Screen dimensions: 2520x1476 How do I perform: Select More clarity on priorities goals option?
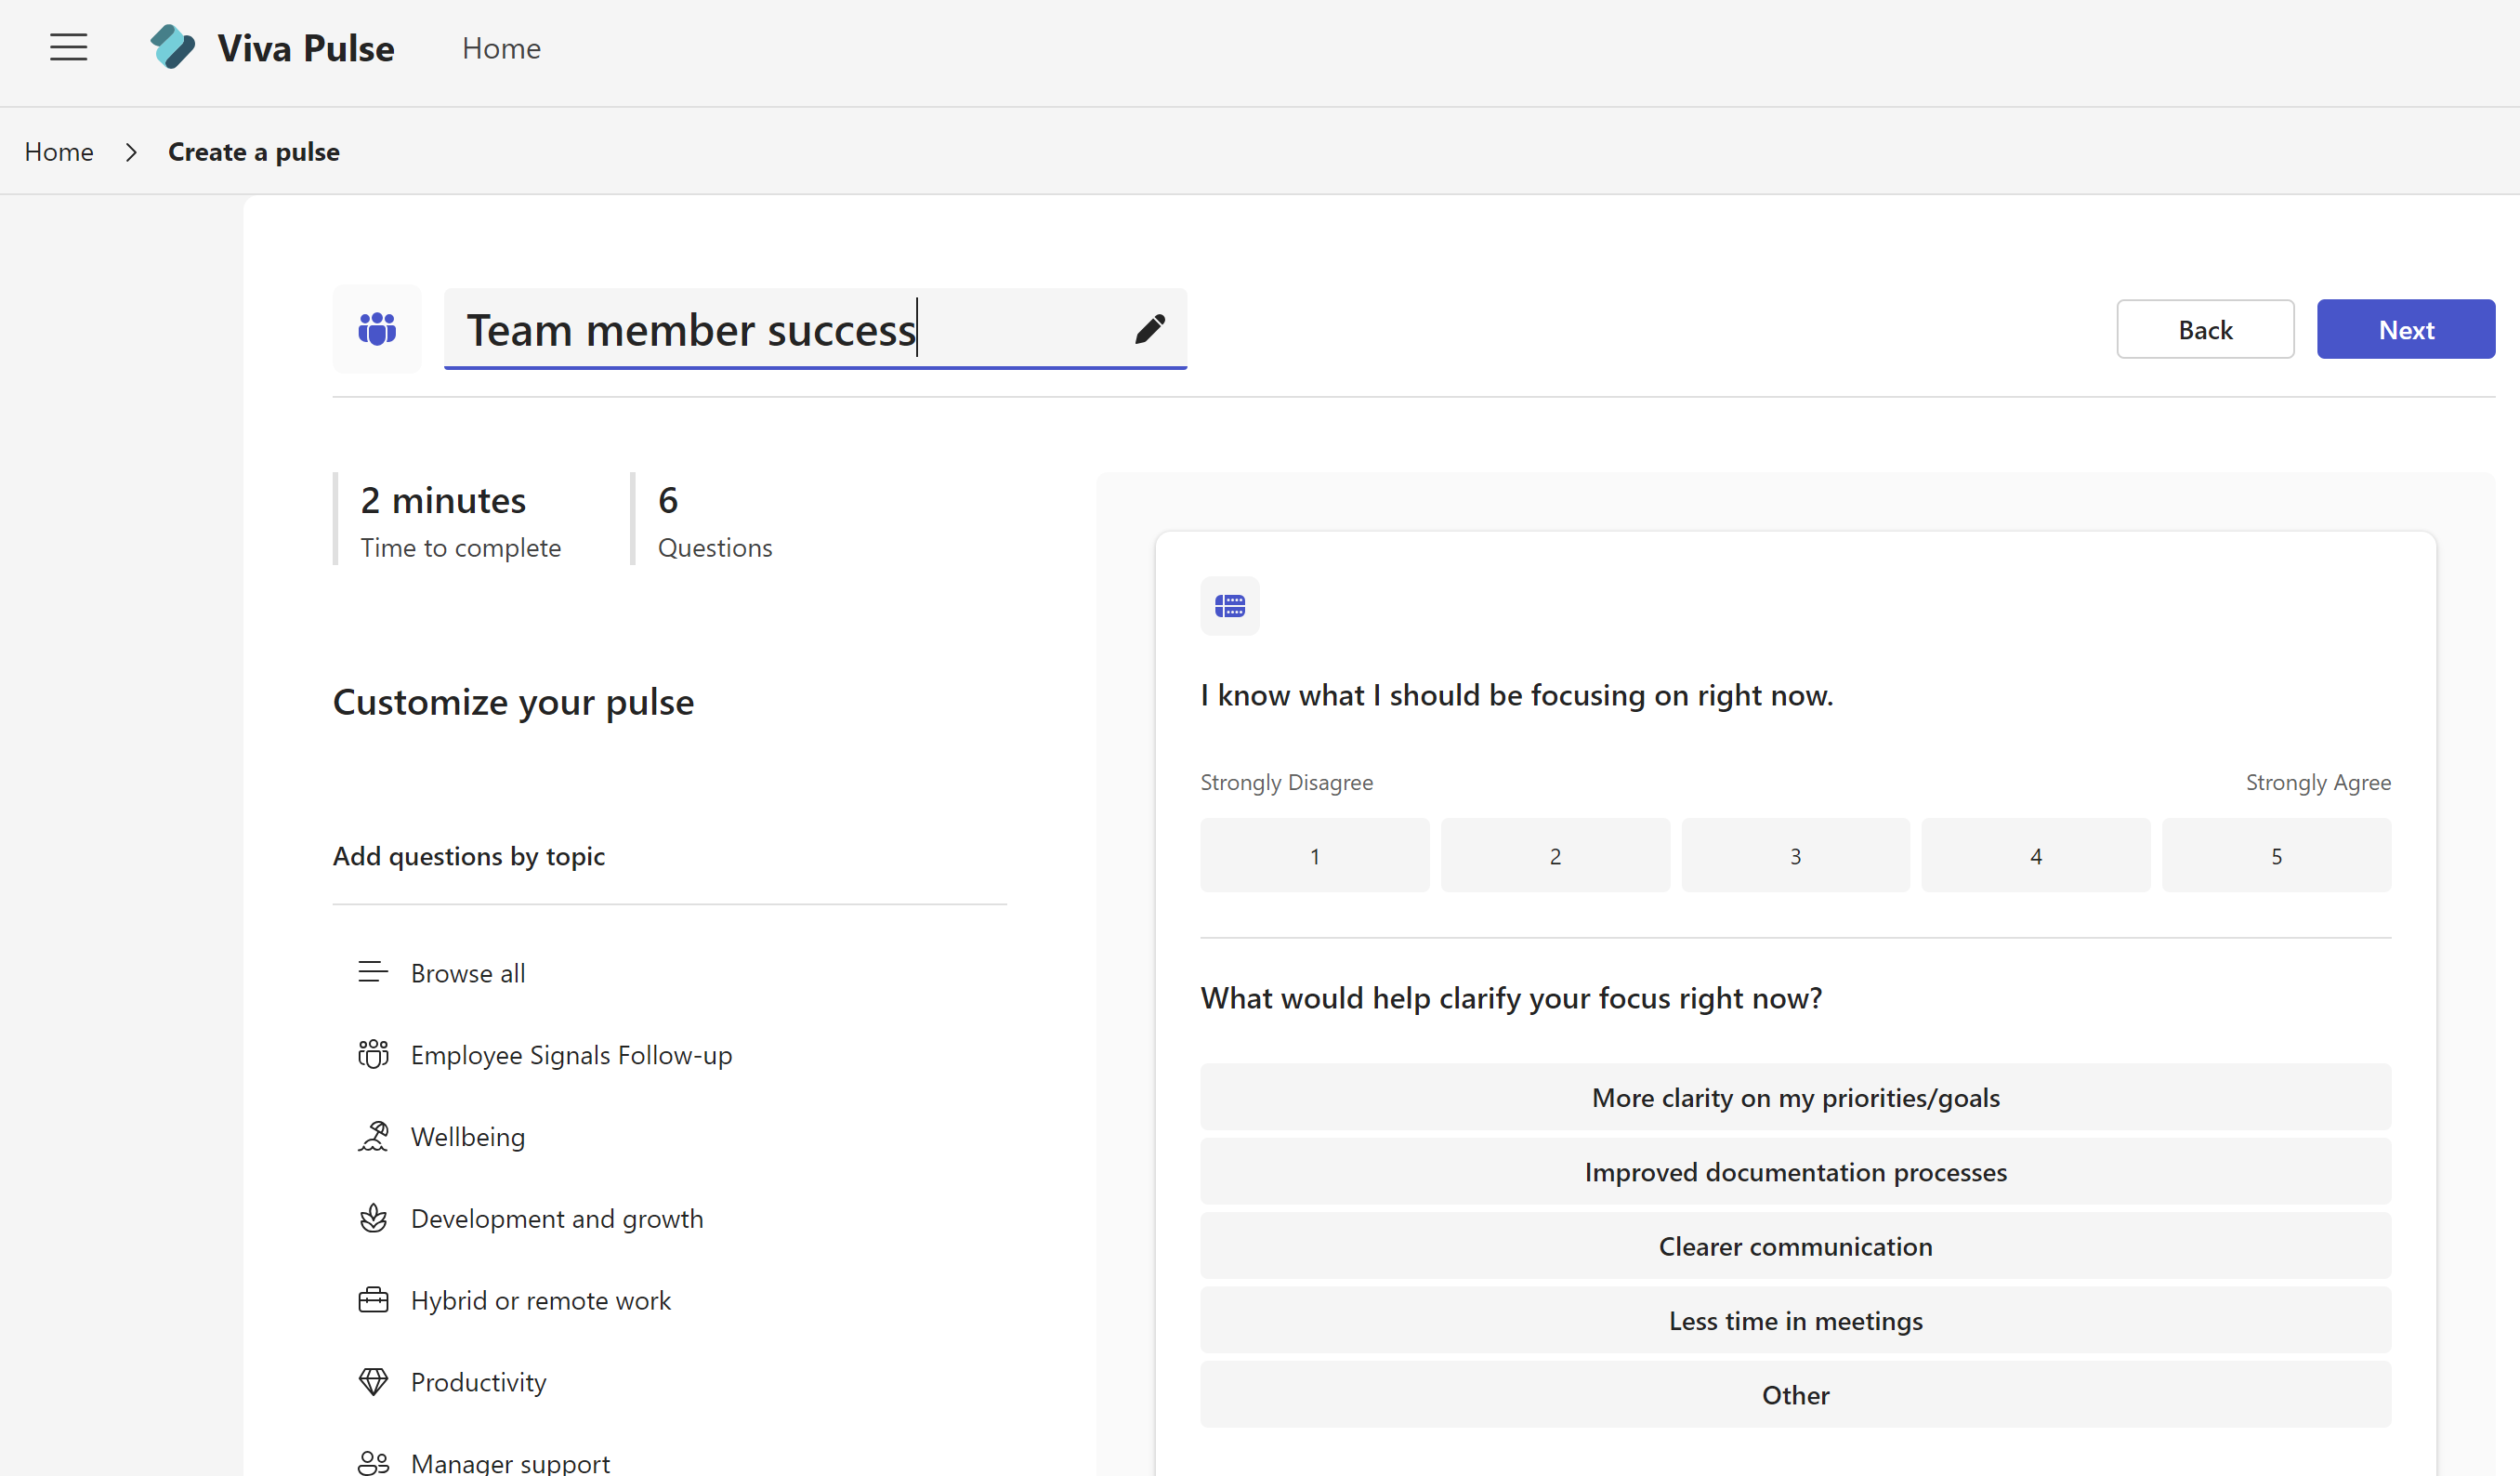tap(1794, 1097)
